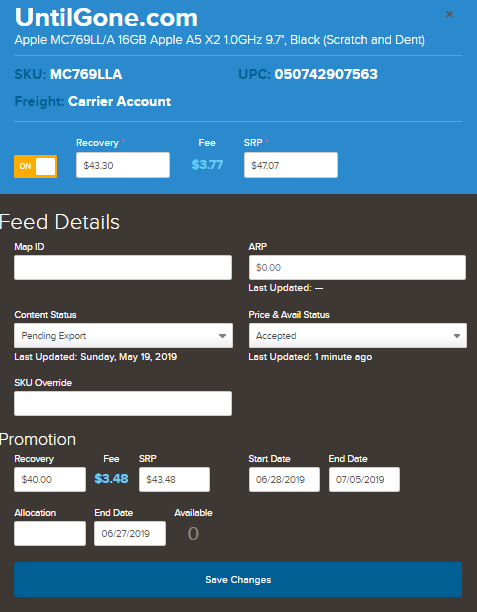Click the Recovery field showing $43.30
Image resolution: width=477 pixels, height=612 pixels.
click(123, 165)
